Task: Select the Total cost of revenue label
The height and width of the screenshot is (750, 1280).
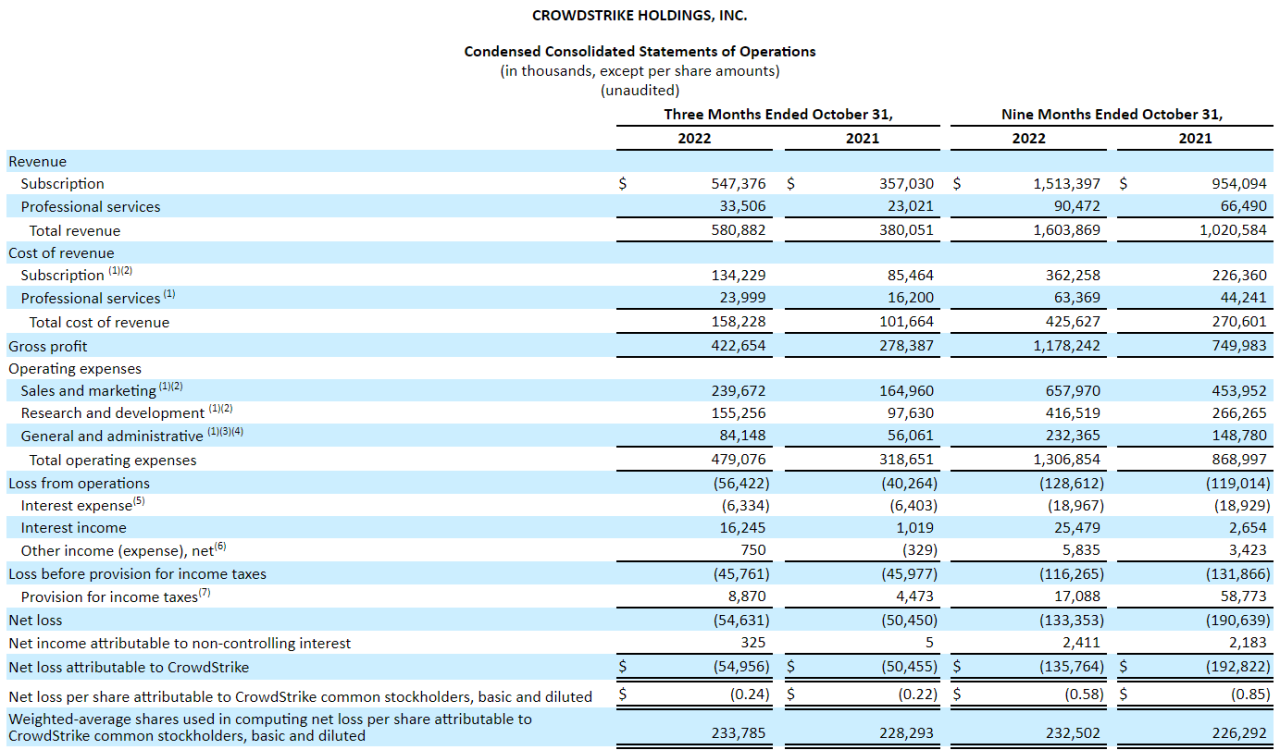Action: click(x=99, y=322)
